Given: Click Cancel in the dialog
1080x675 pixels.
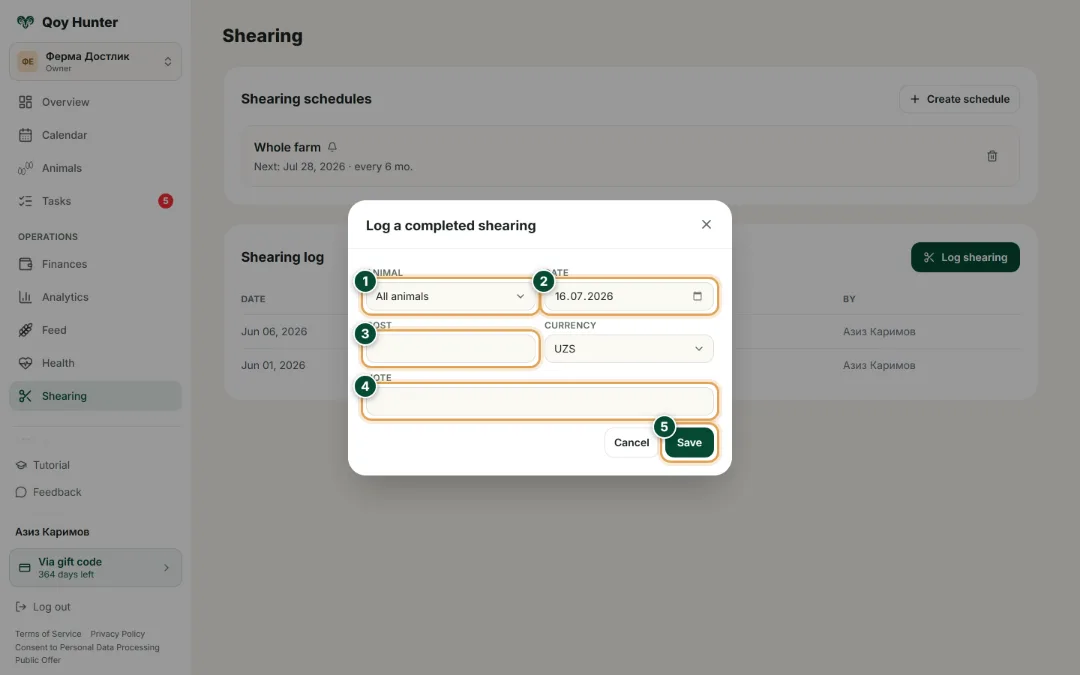Looking at the screenshot, I should (631, 442).
